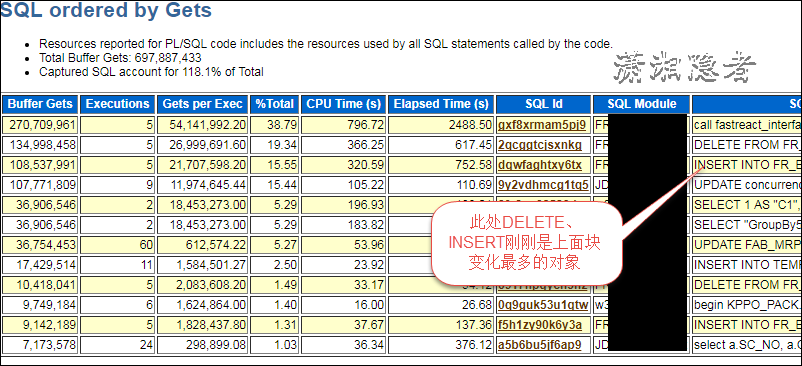Viewport: 802px width, 366px height.
Task: Click Gets per Exec value 298,899.08
Action: 215,345
